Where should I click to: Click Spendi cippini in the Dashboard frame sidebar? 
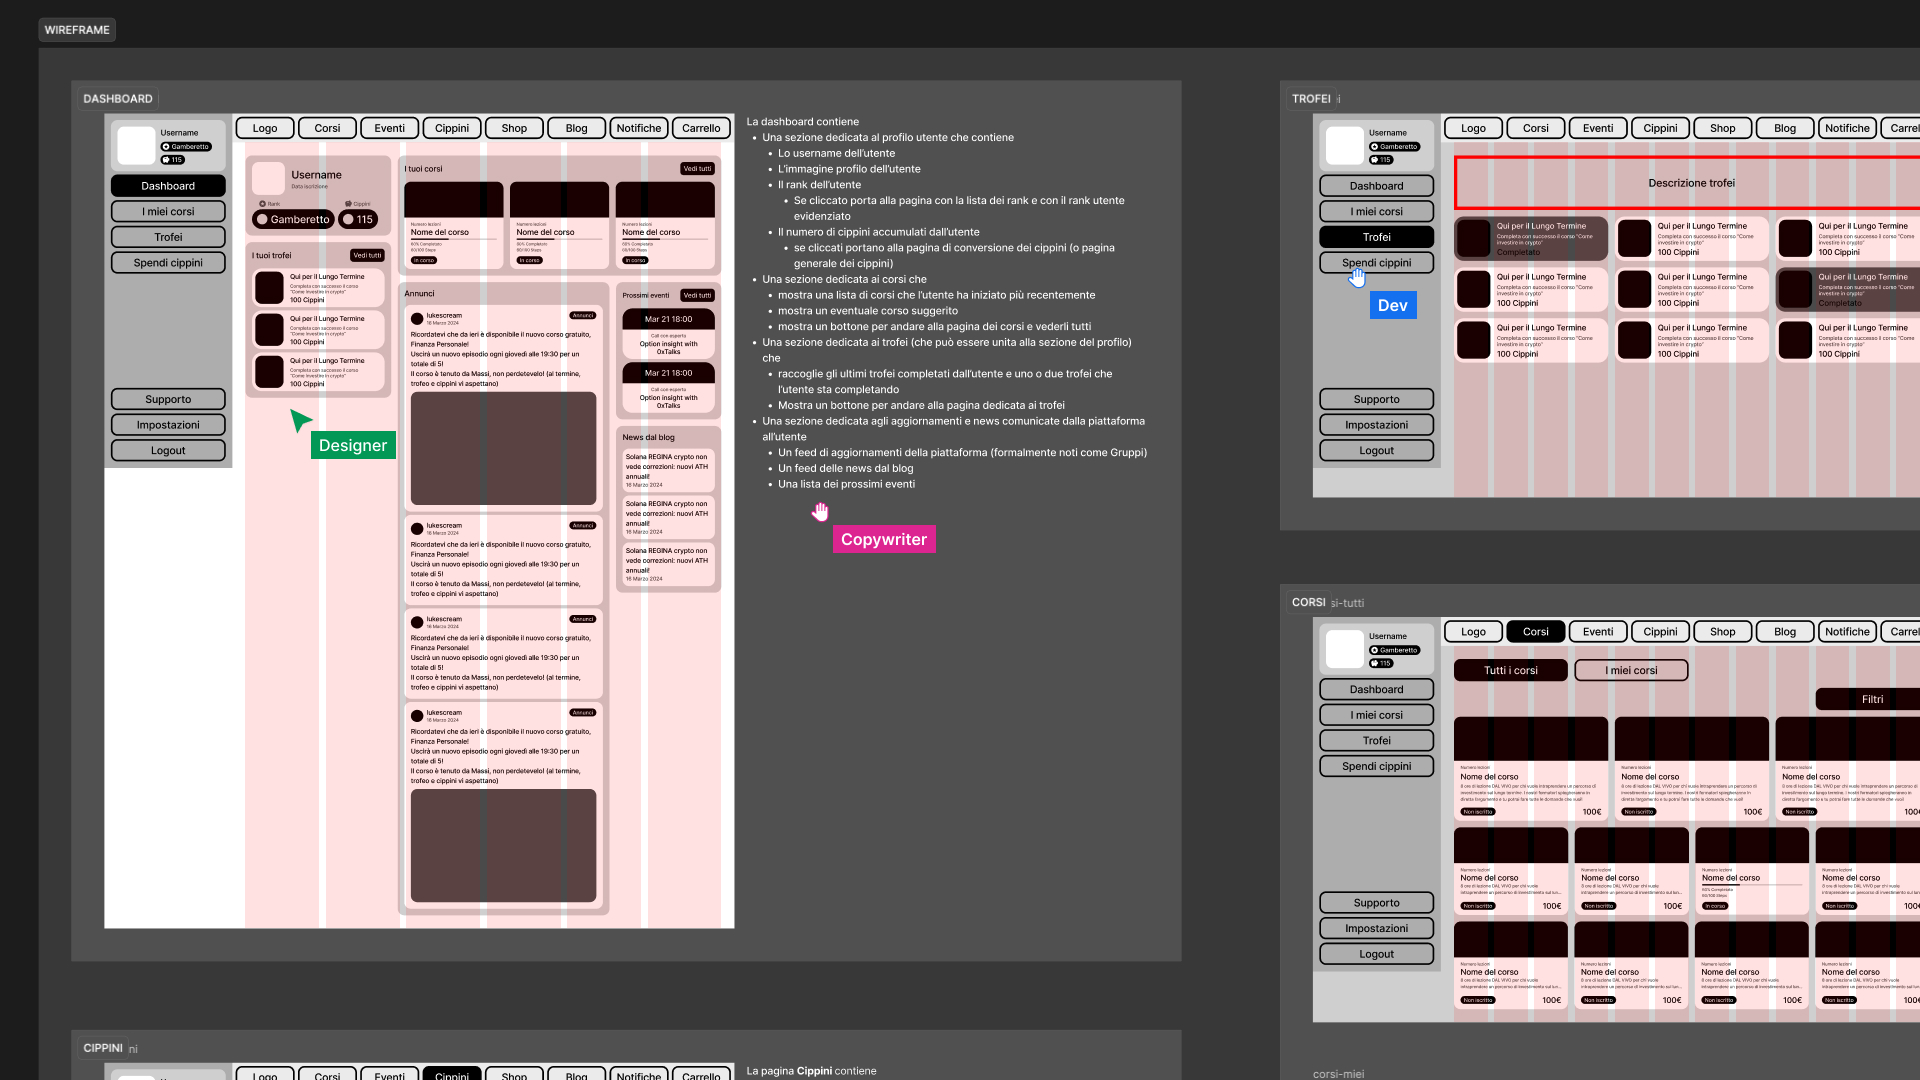[x=168, y=263]
